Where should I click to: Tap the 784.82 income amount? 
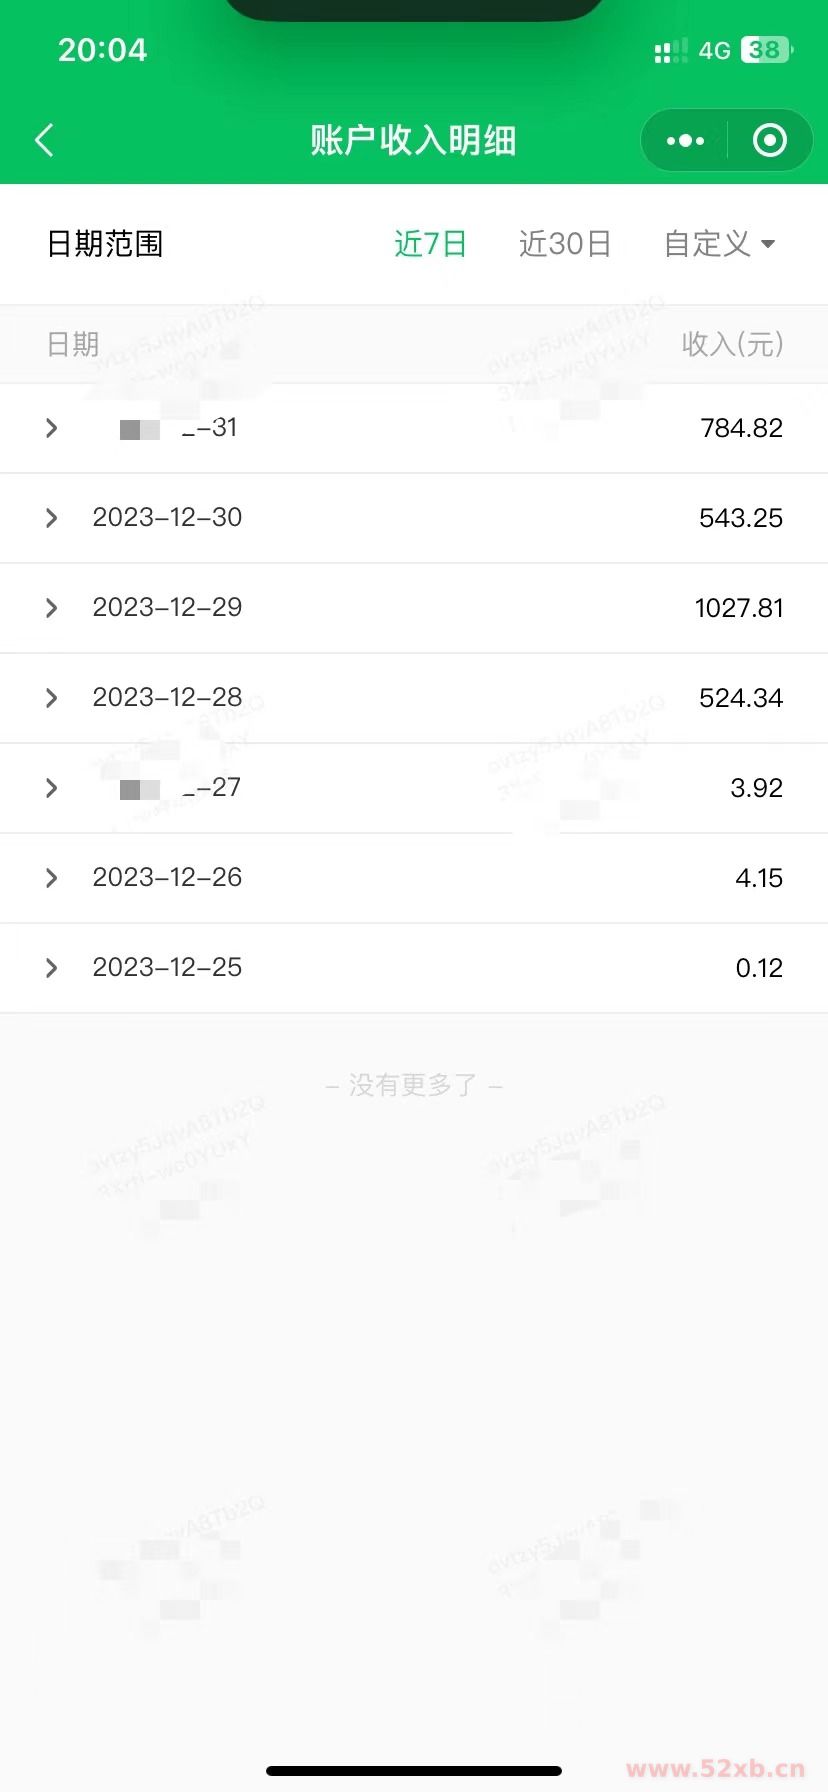tap(741, 428)
